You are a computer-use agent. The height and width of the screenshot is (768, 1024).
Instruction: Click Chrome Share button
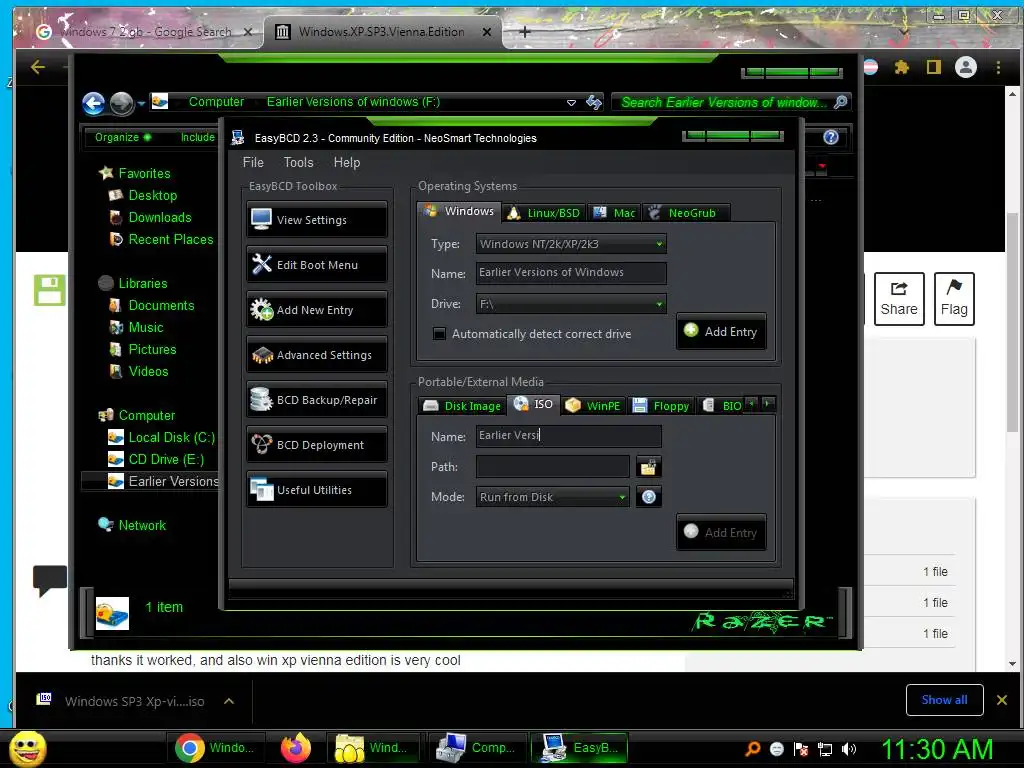pos(899,299)
